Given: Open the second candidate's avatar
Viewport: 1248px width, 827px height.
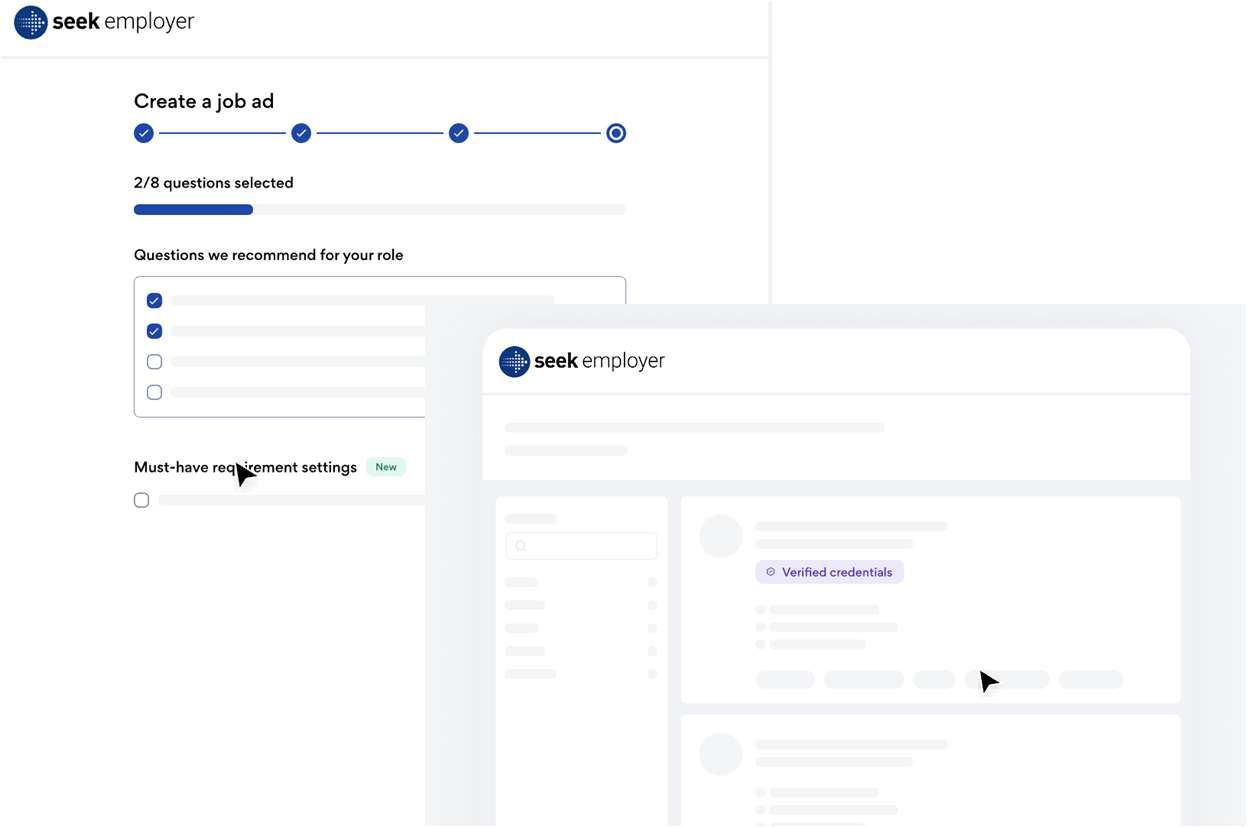Looking at the screenshot, I should 720,754.
